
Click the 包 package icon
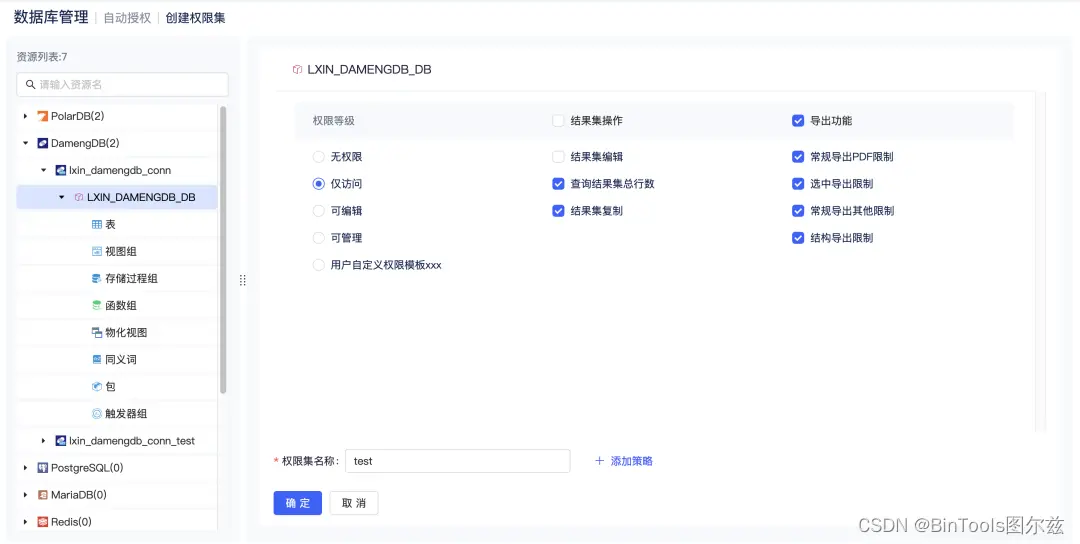tap(97, 386)
